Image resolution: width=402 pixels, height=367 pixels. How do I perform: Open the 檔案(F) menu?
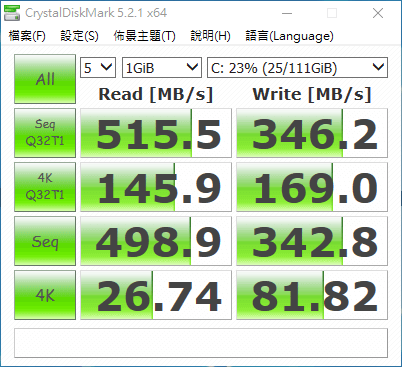point(27,36)
